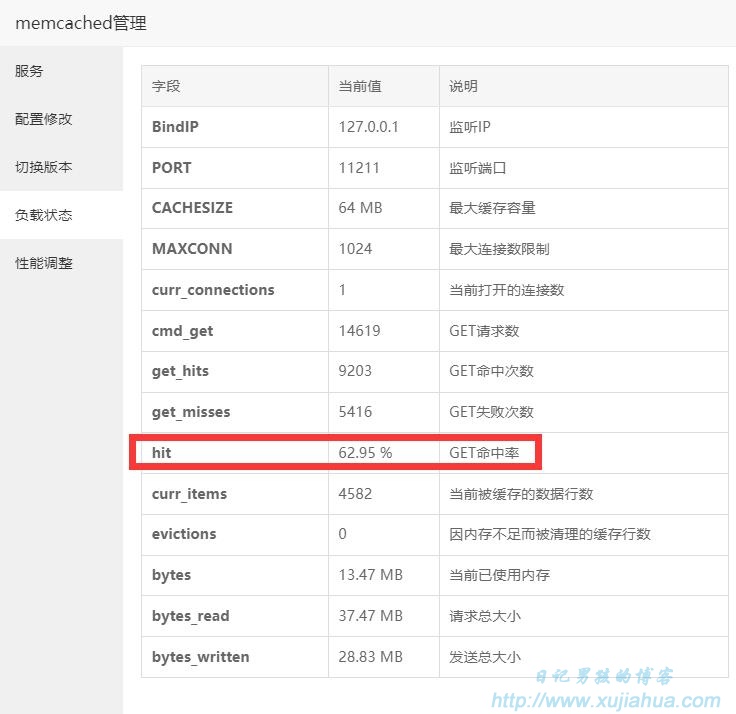Open the www.xujiahua.com watermark link

pyautogui.click(x=606, y=700)
